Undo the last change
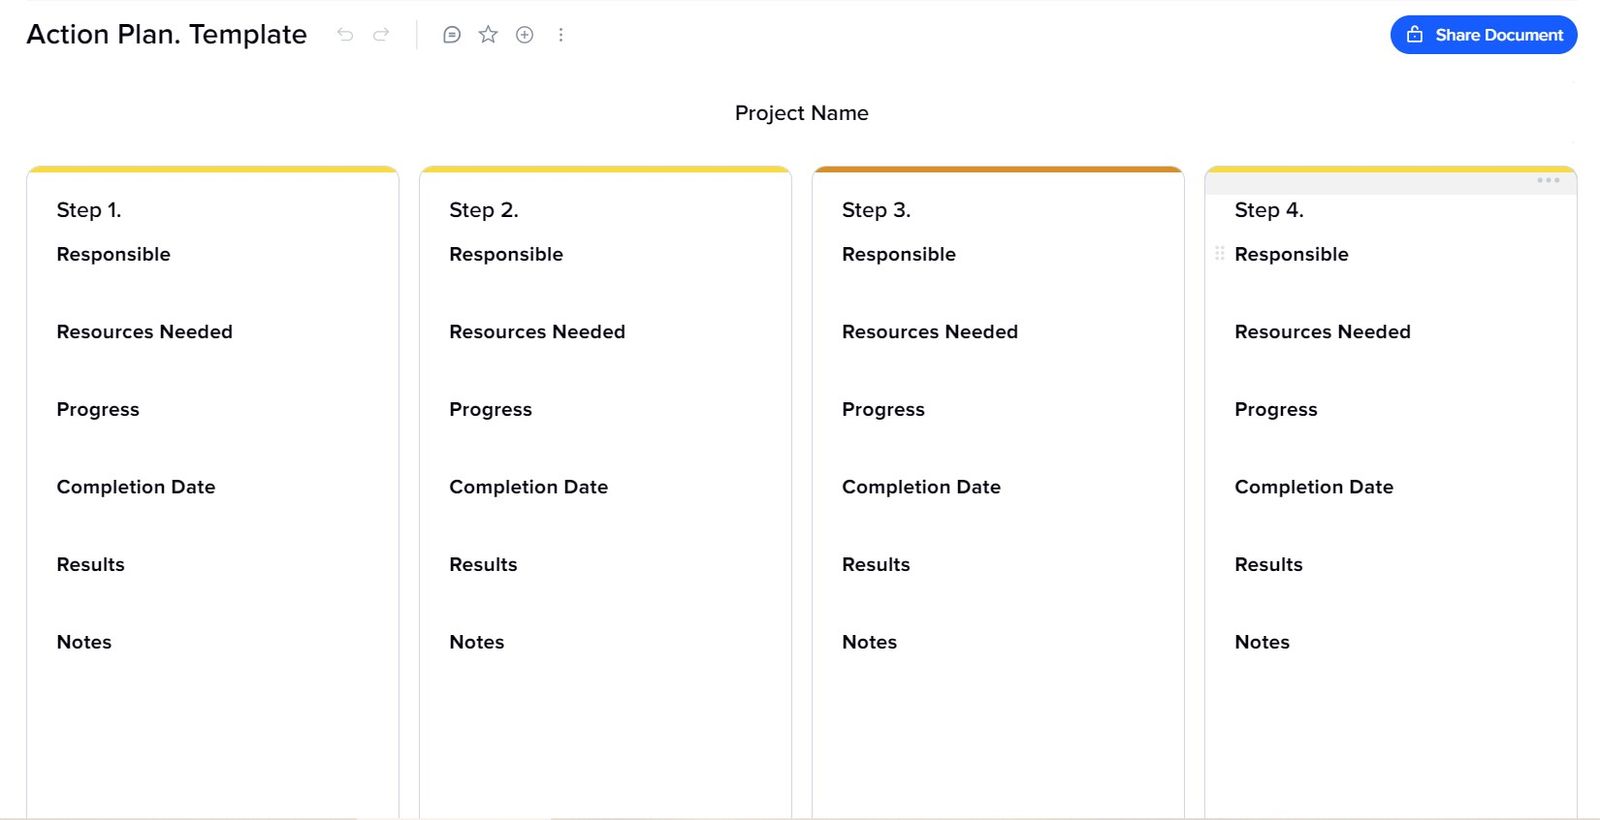The width and height of the screenshot is (1600, 820). (345, 34)
